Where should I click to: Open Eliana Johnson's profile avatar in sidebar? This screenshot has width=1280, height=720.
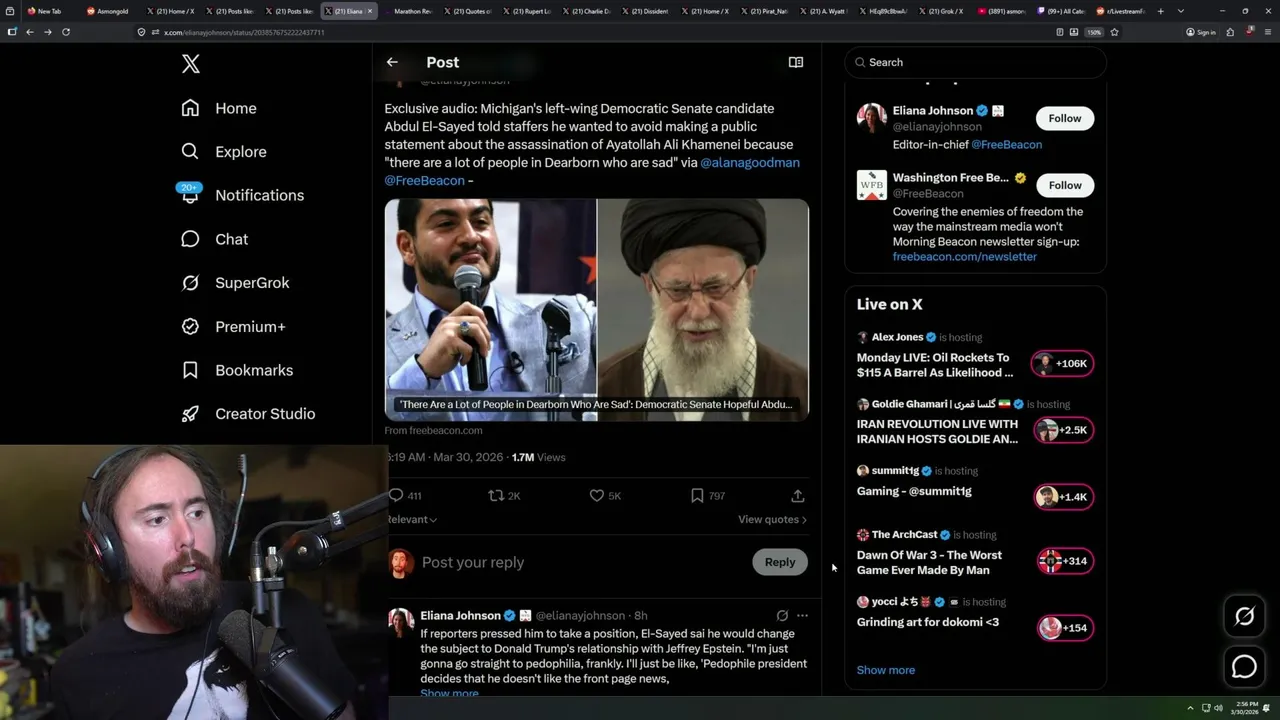tap(872, 118)
